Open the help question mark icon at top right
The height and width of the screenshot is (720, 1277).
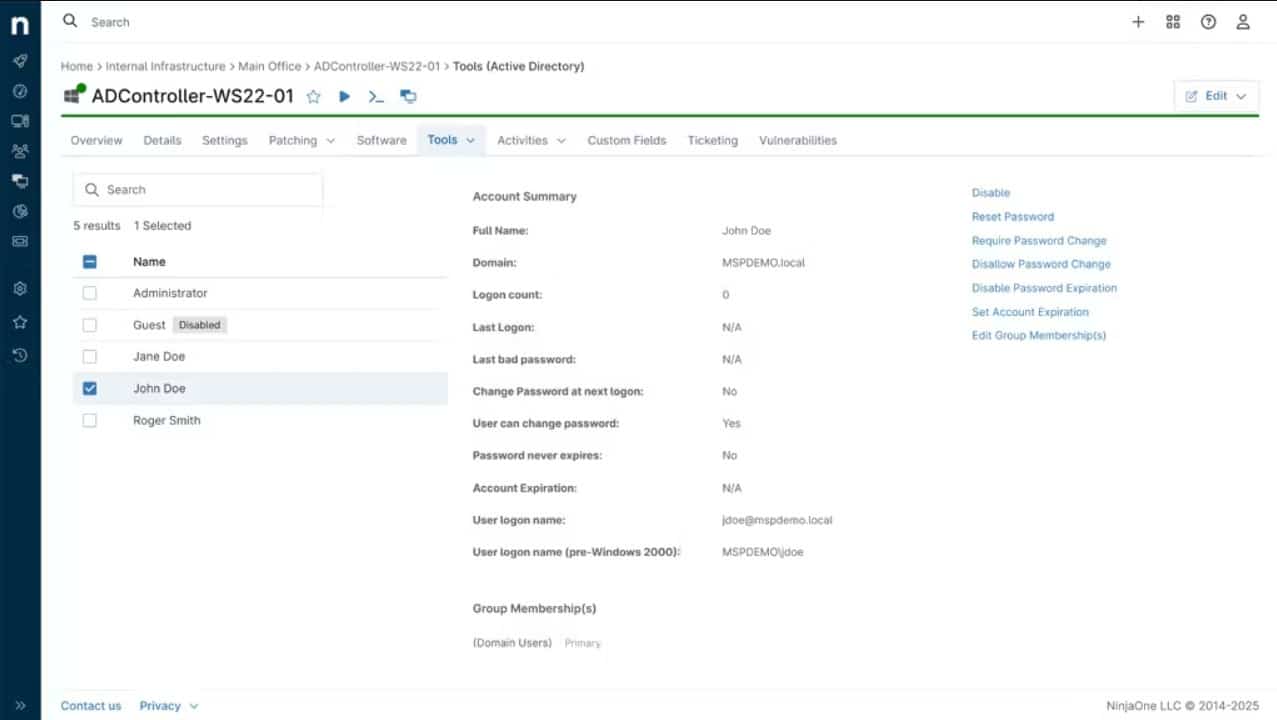(1208, 21)
